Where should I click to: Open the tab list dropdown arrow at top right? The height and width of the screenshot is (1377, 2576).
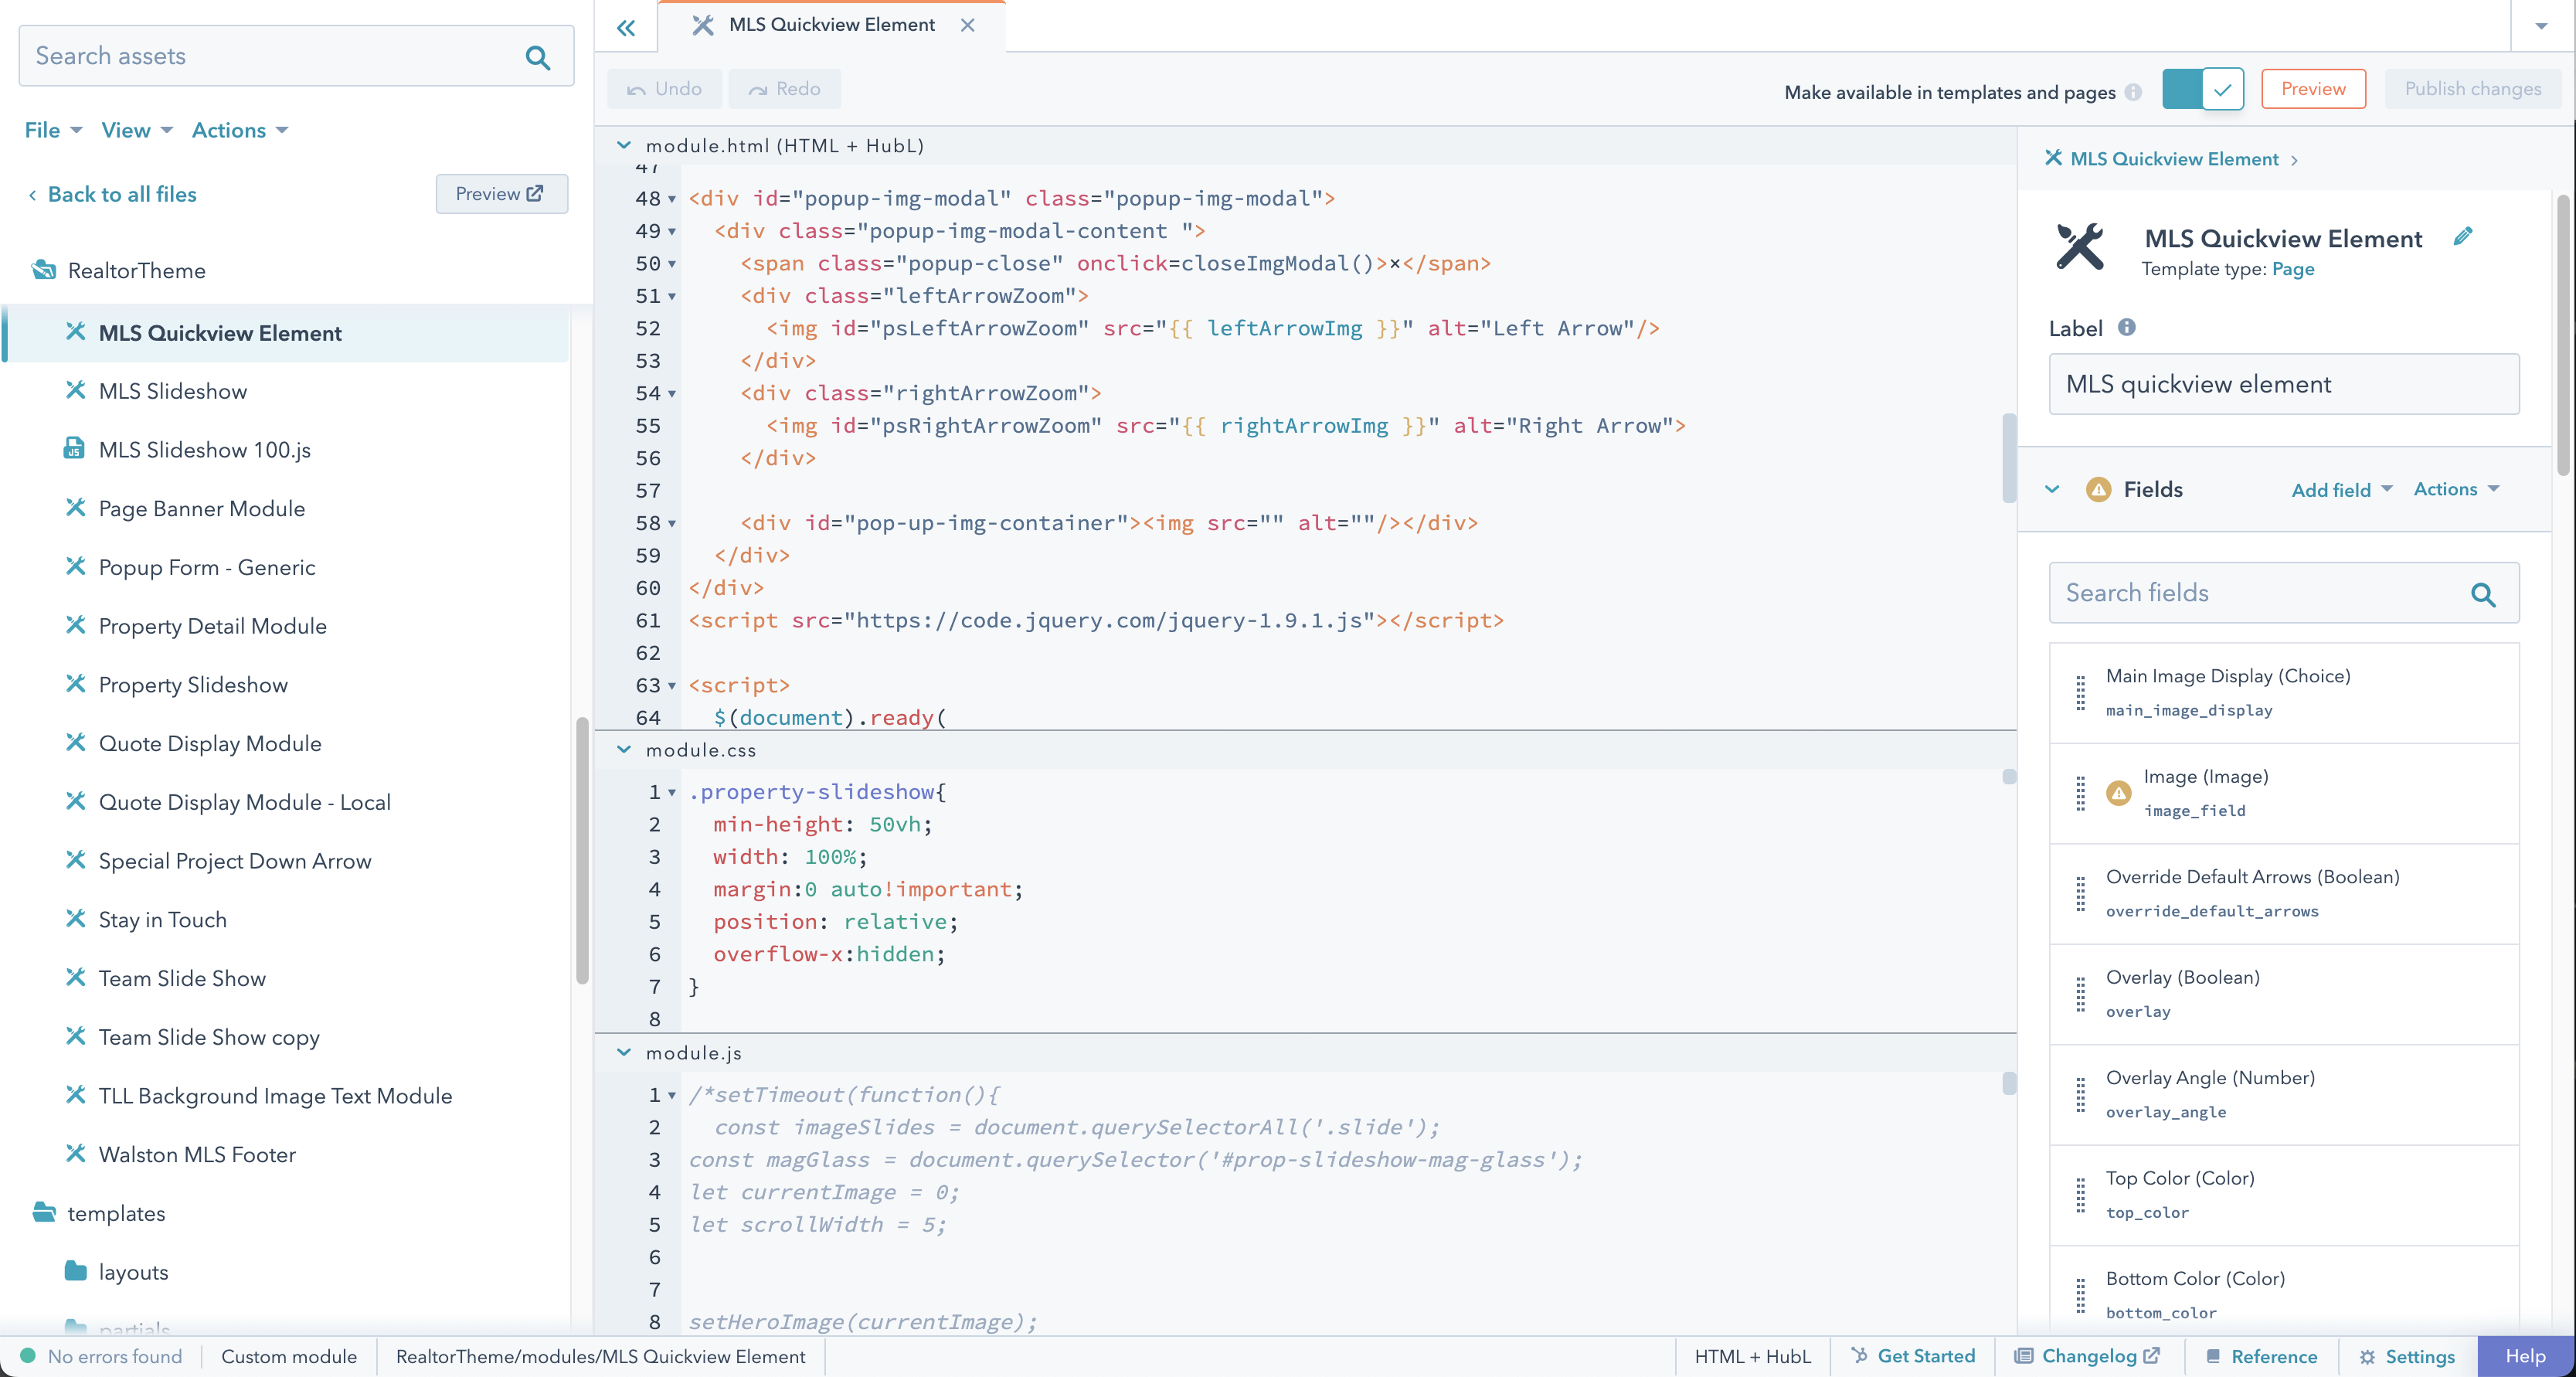coord(2541,26)
